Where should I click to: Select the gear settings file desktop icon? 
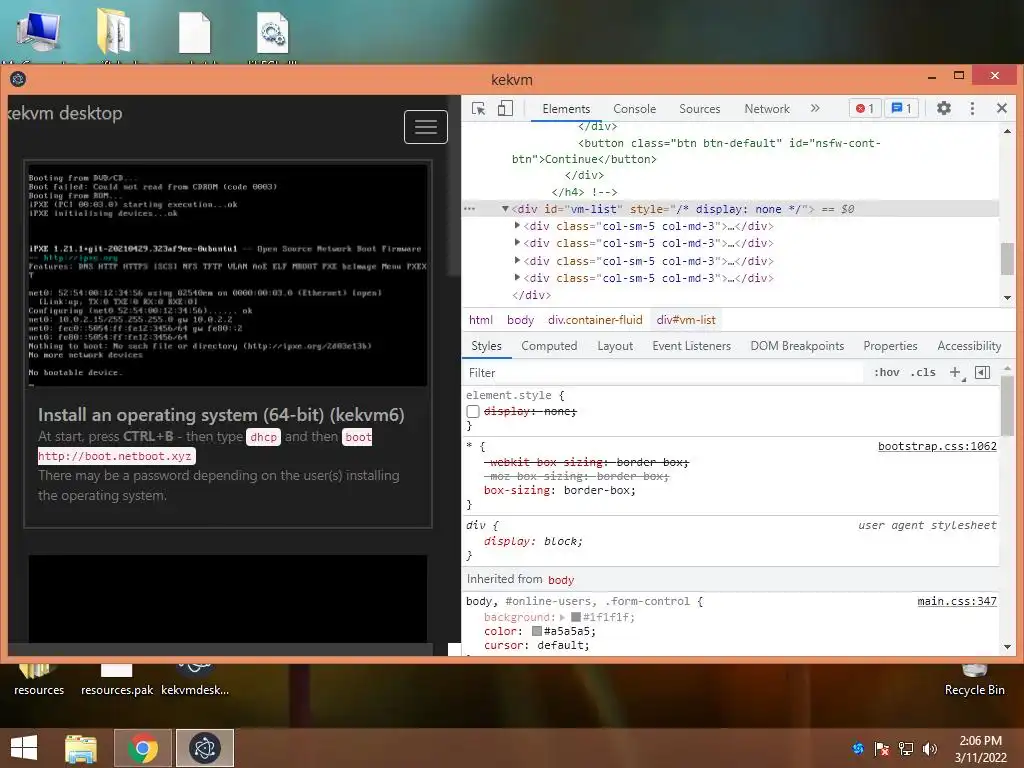pyautogui.click(x=272, y=33)
